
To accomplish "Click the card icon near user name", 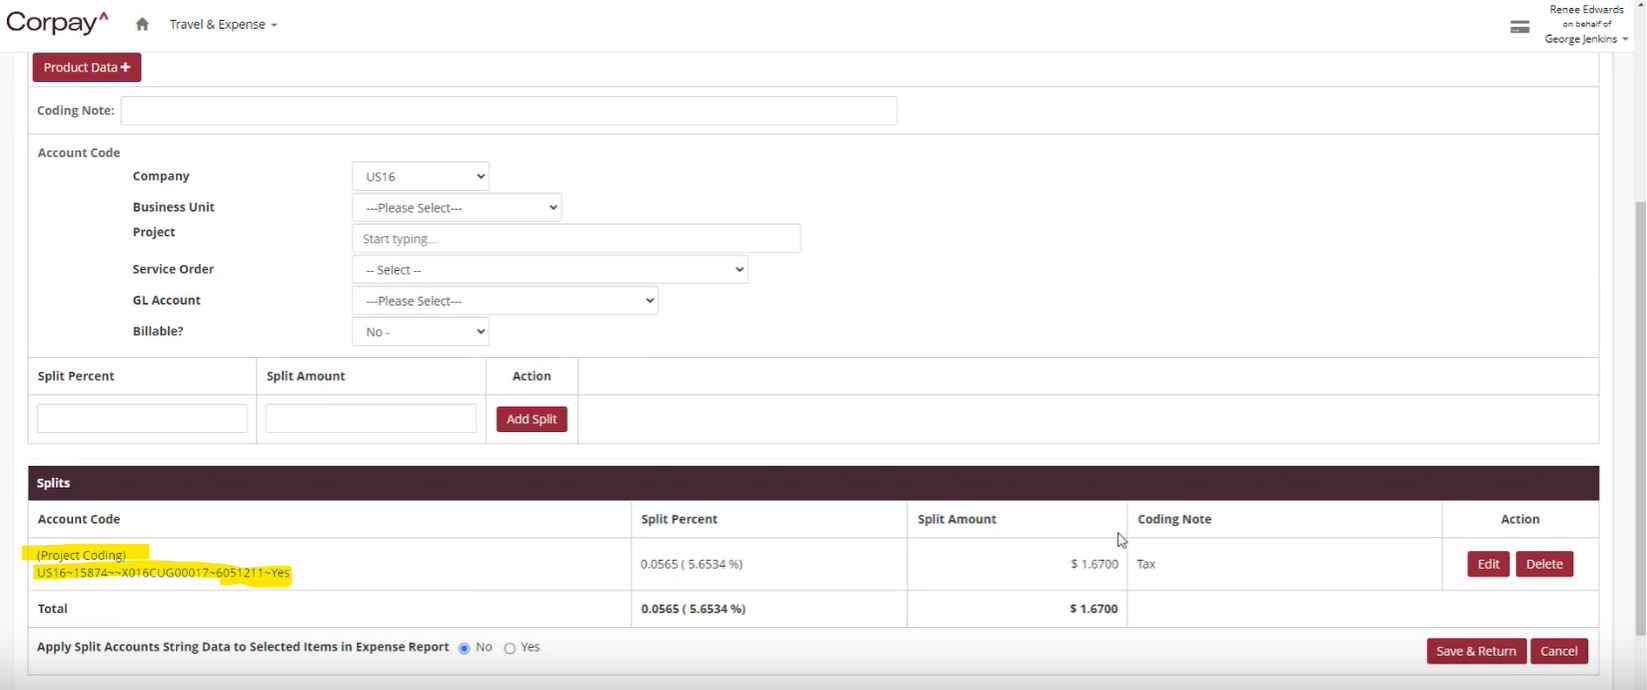I will (x=1519, y=27).
